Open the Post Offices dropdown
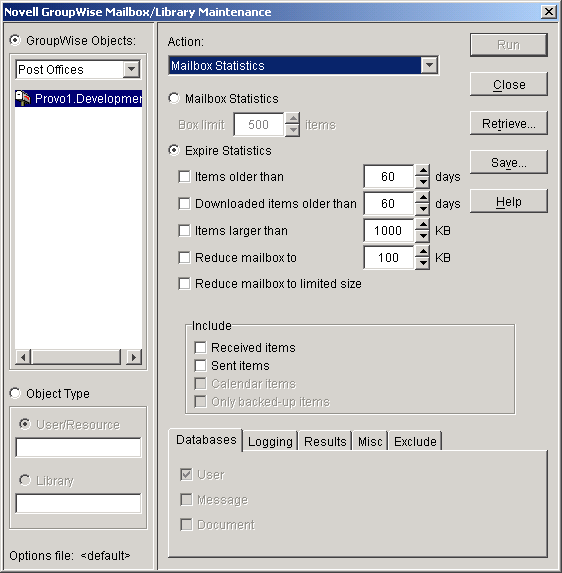Viewport: 562px width, 573px height. tap(132, 69)
